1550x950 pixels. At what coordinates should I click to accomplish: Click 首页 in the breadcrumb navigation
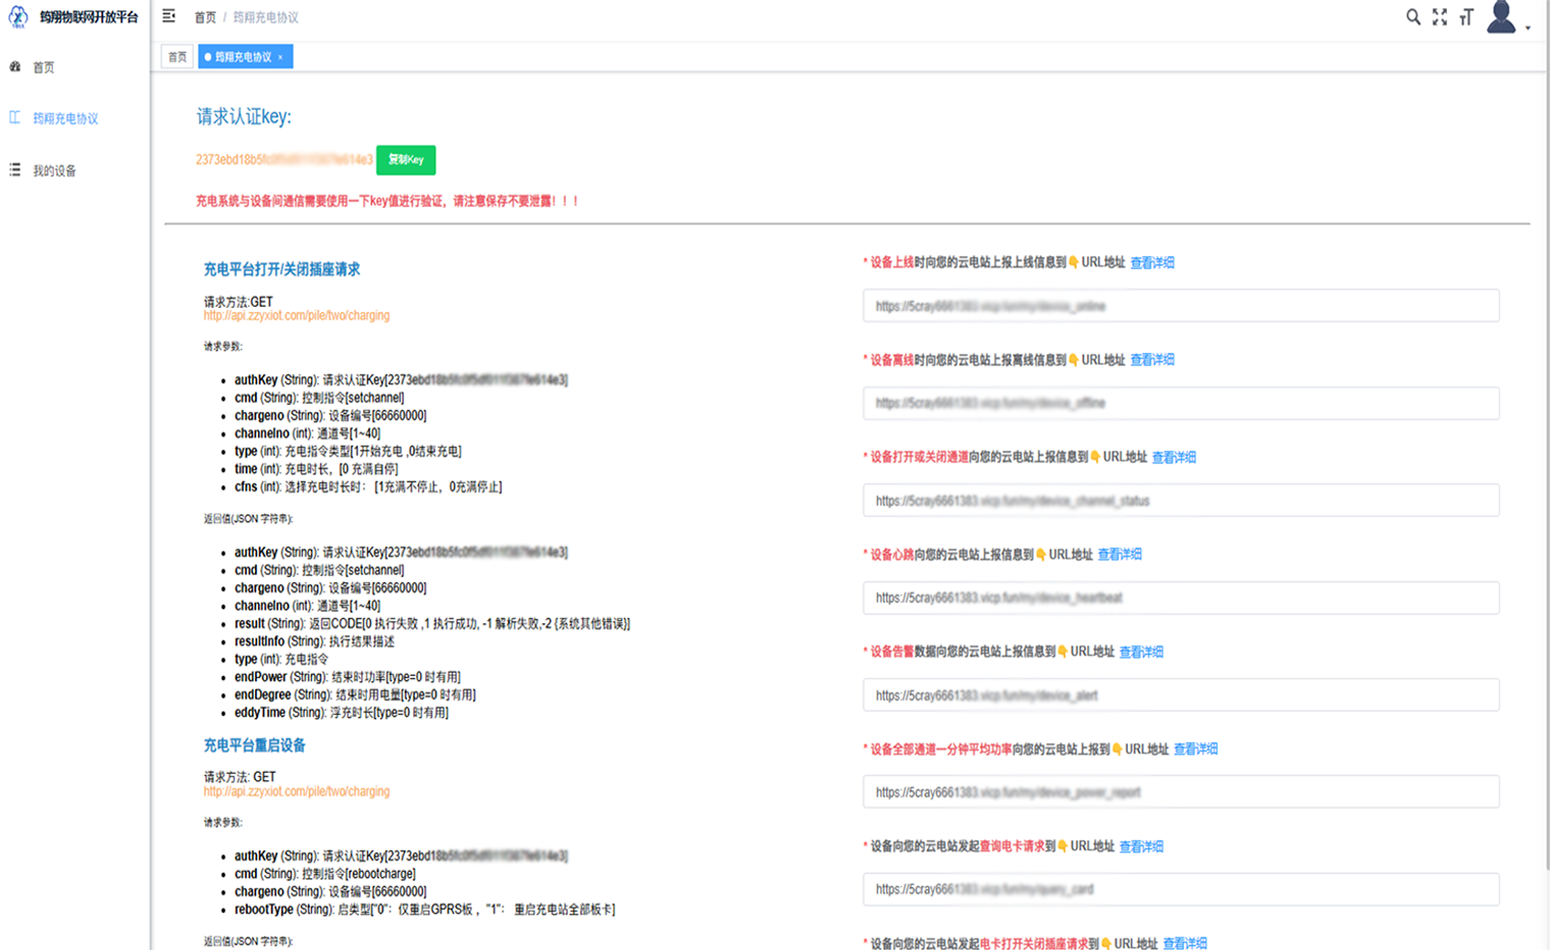pos(206,16)
